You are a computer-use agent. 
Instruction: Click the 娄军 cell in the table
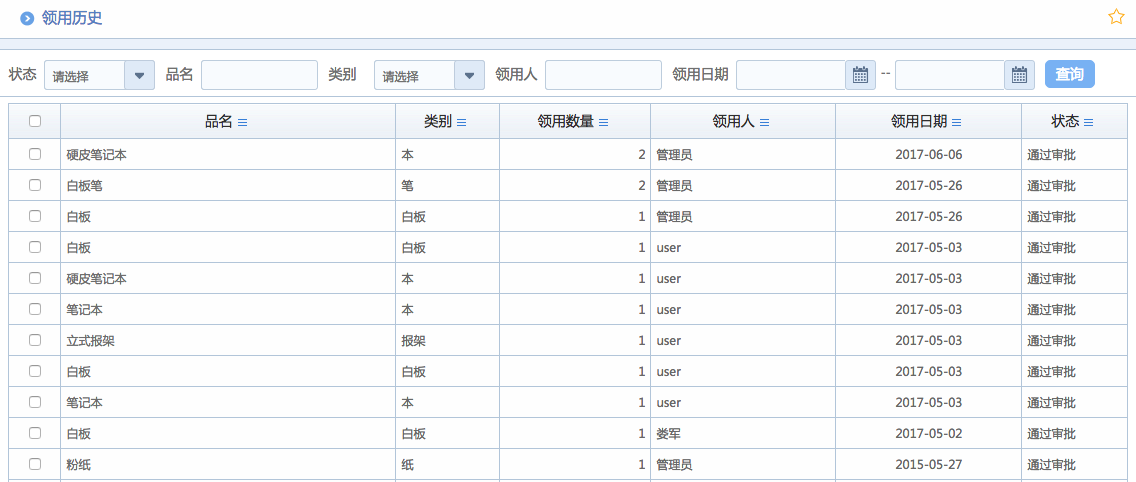[668, 433]
